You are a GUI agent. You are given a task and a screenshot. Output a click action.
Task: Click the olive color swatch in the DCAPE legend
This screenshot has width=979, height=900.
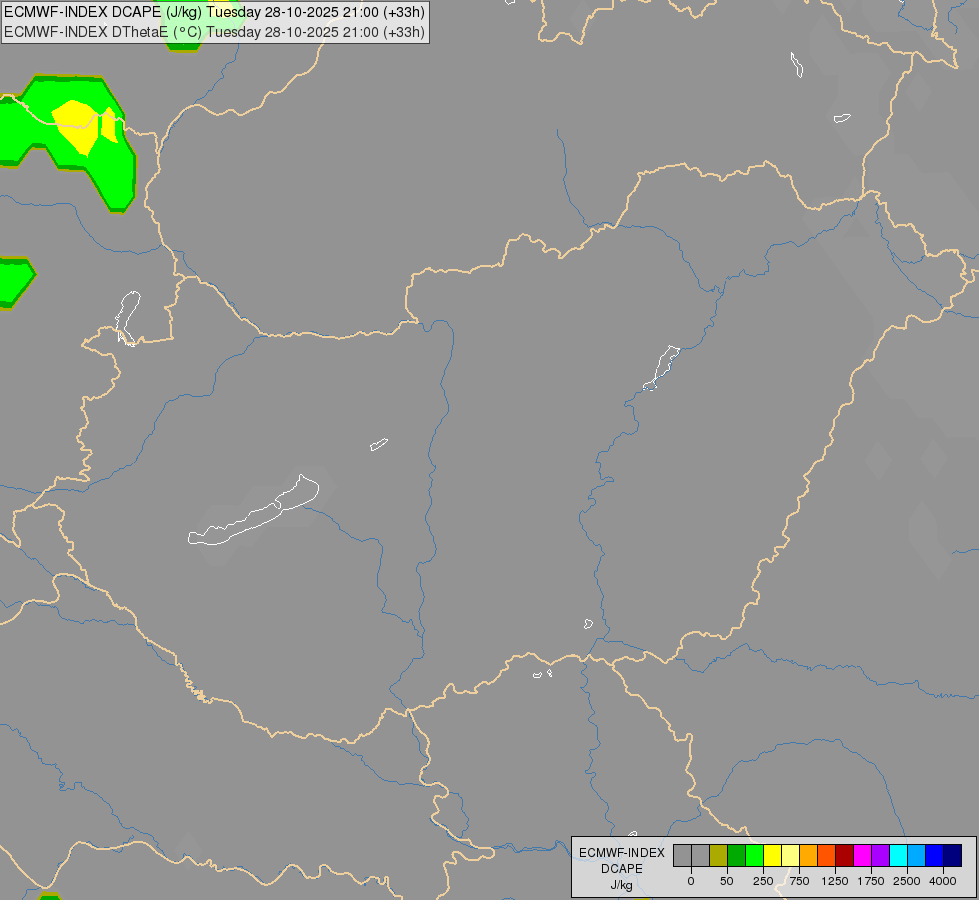tap(718, 856)
